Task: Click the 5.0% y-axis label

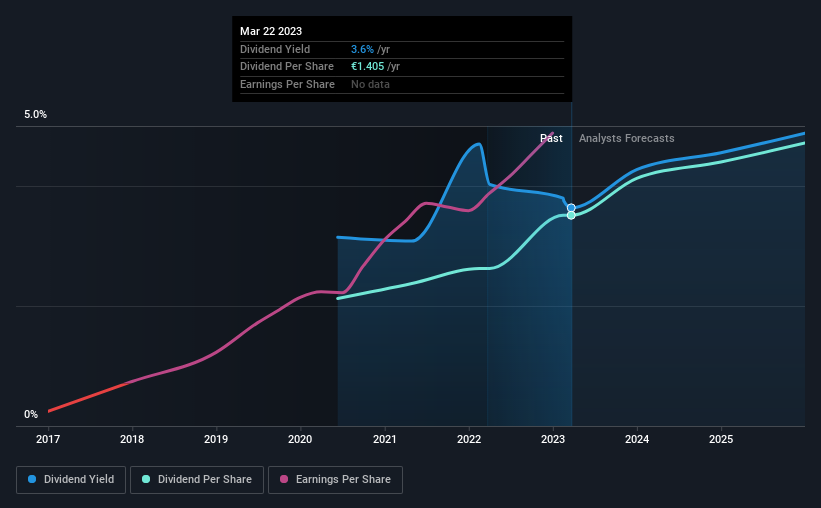Action: click(35, 115)
